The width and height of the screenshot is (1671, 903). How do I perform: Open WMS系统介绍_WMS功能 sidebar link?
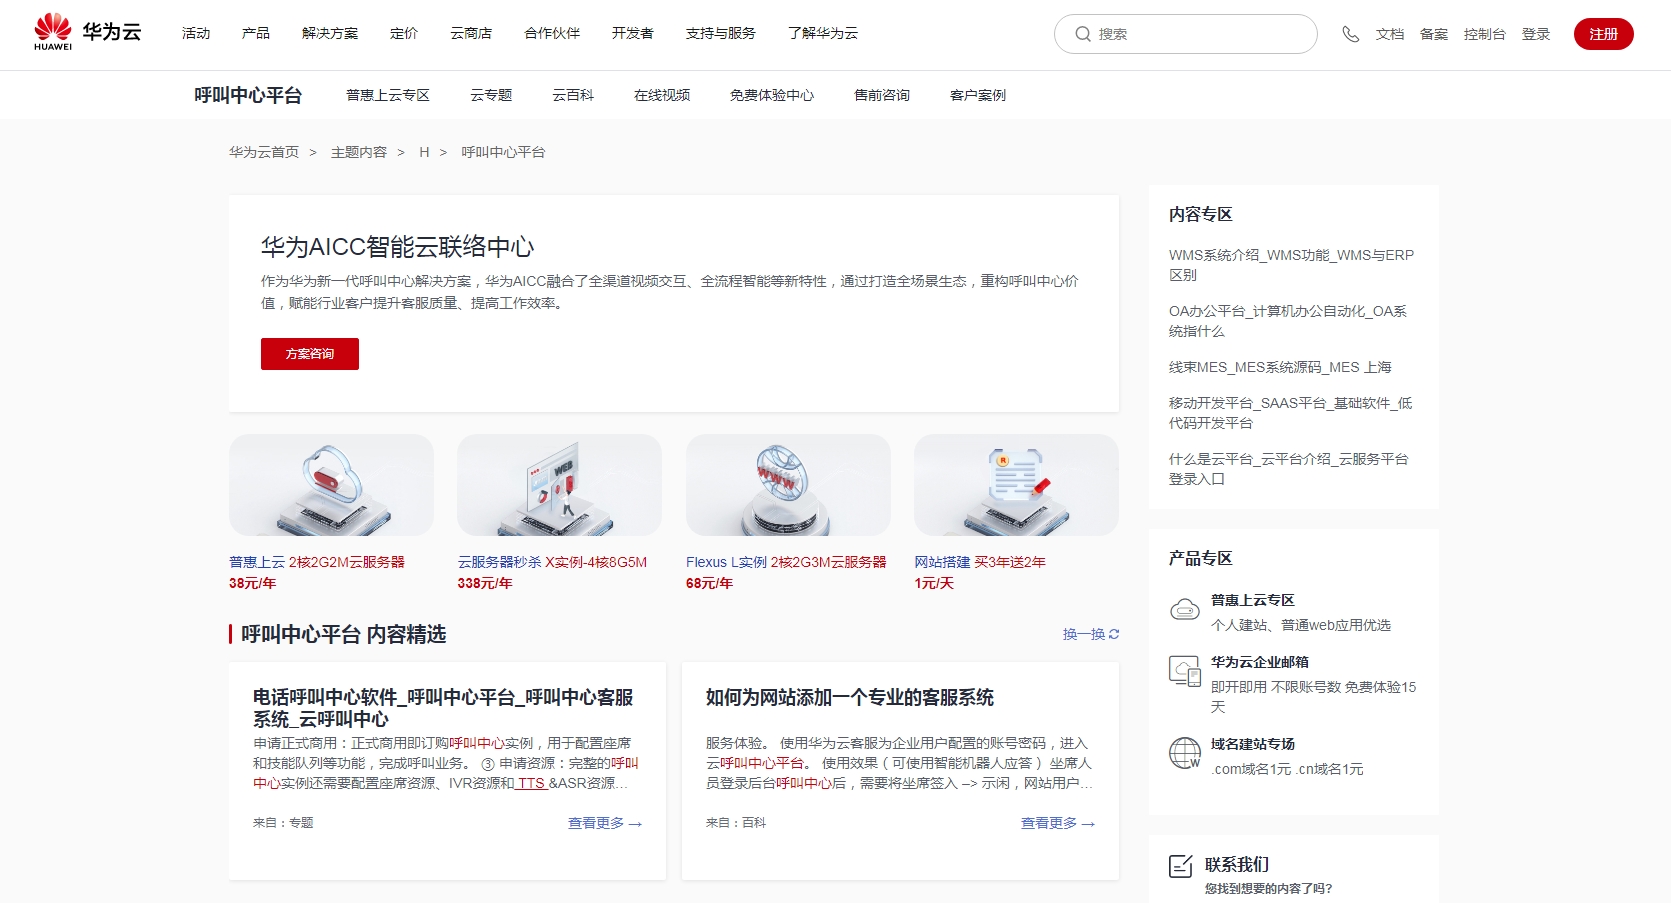coord(1291,265)
